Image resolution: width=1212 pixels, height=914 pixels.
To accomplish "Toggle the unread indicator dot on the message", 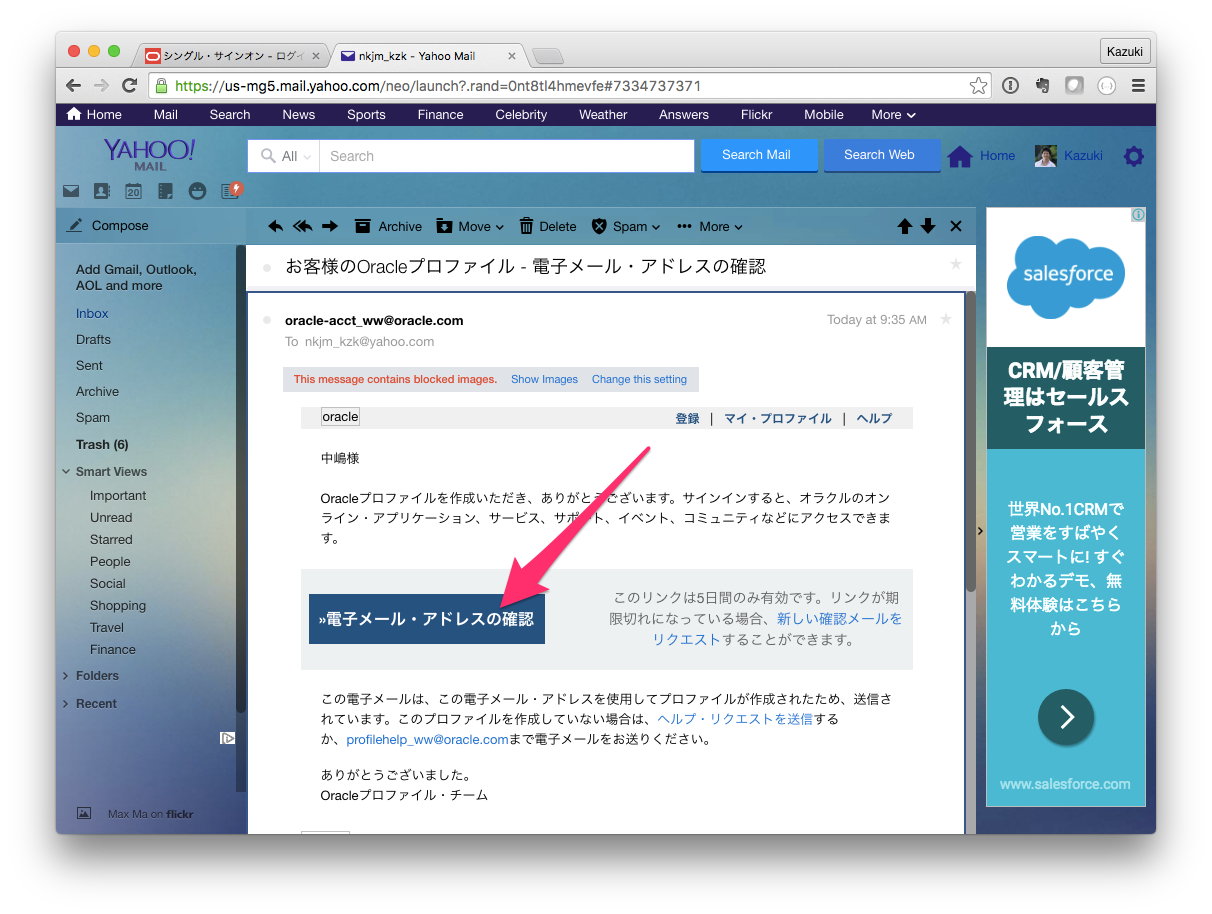I will (266, 320).
